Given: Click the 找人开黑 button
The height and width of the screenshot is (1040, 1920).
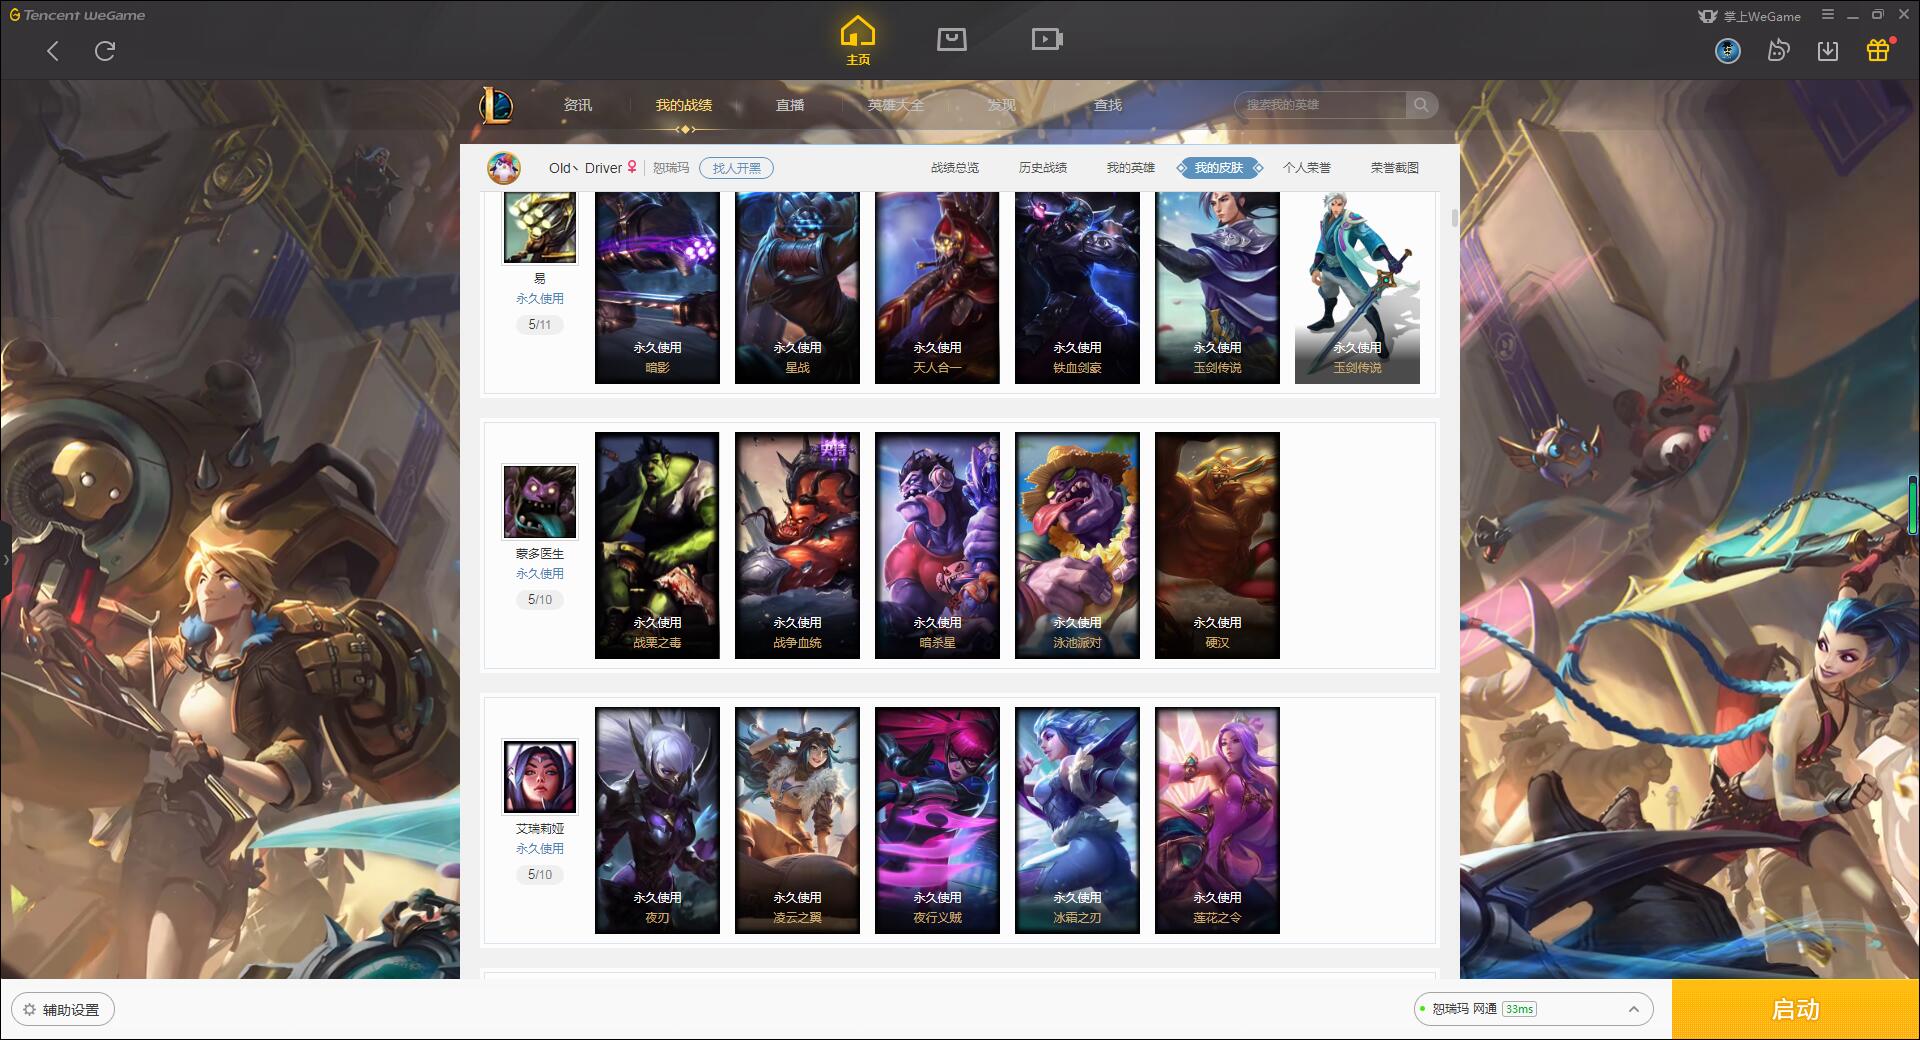Looking at the screenshot, I should click(736, 168).
